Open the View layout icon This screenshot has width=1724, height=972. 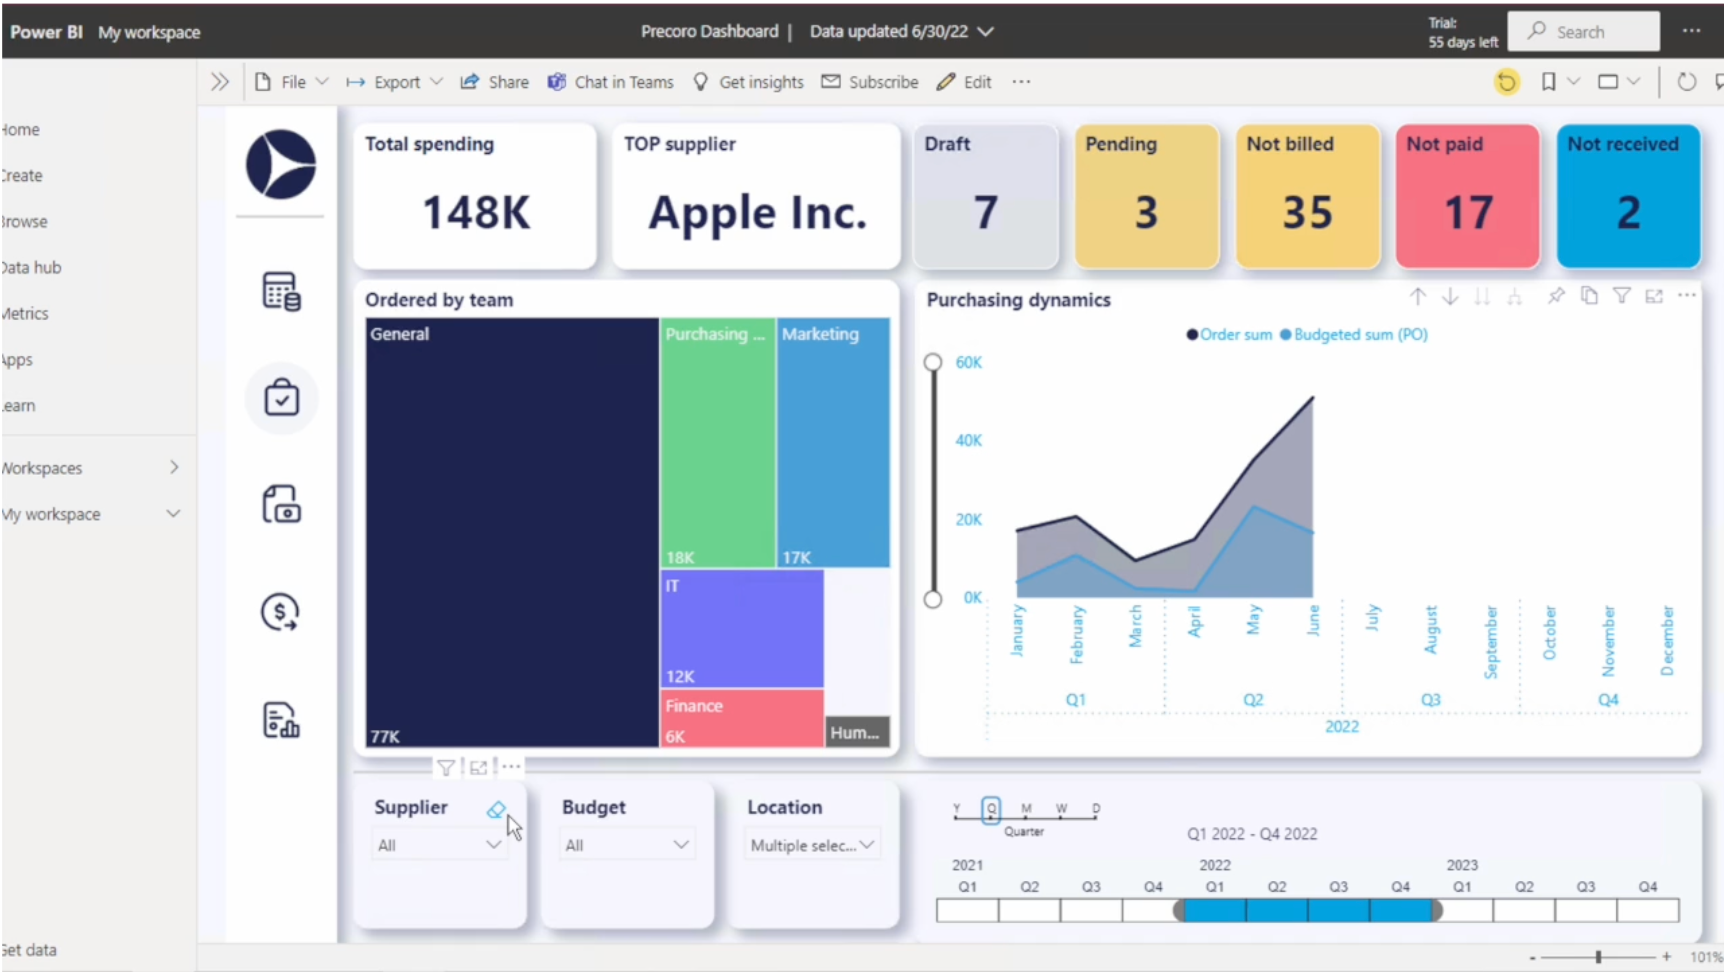tap(1608, 82)
